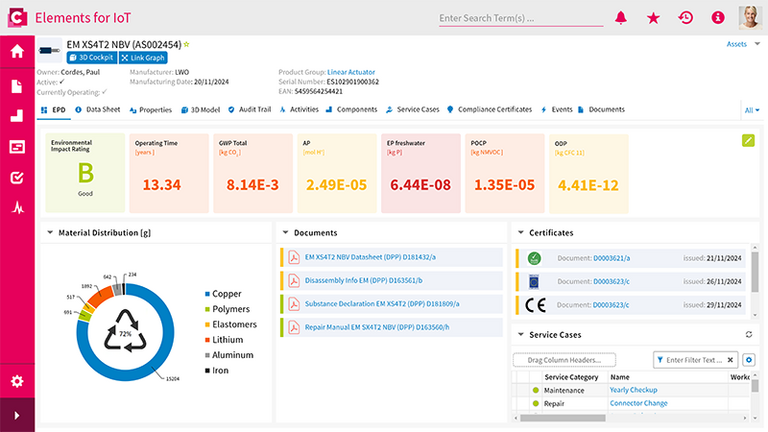Open the Assets dropdown at top right
Viewport: 768px width, 432px height.
pyautogui.click(x=743, y=44)
